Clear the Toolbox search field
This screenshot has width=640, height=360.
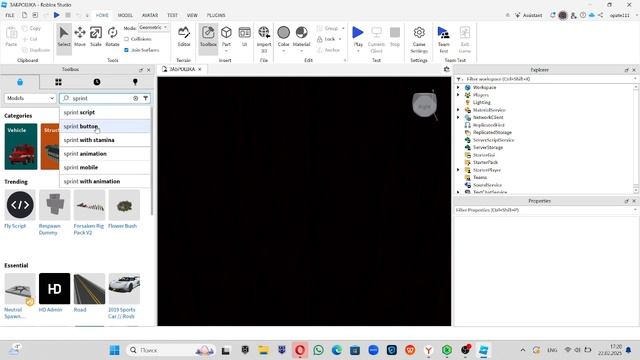136,98
